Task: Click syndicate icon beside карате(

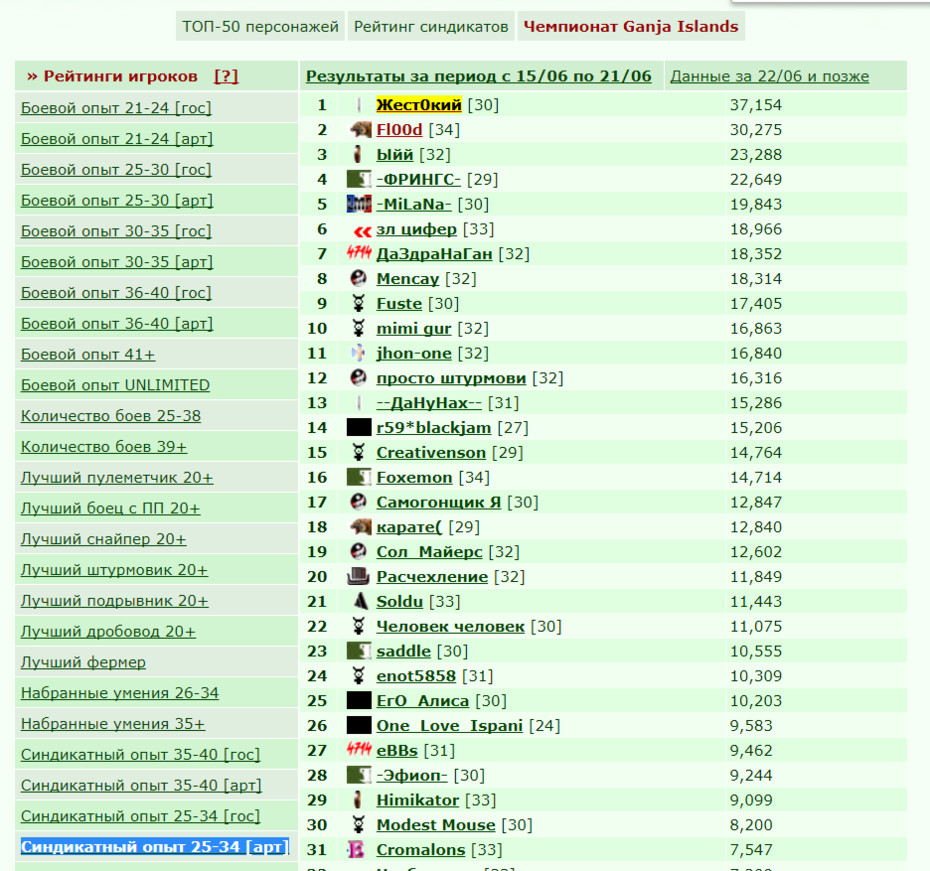Action: coord(359,527)
